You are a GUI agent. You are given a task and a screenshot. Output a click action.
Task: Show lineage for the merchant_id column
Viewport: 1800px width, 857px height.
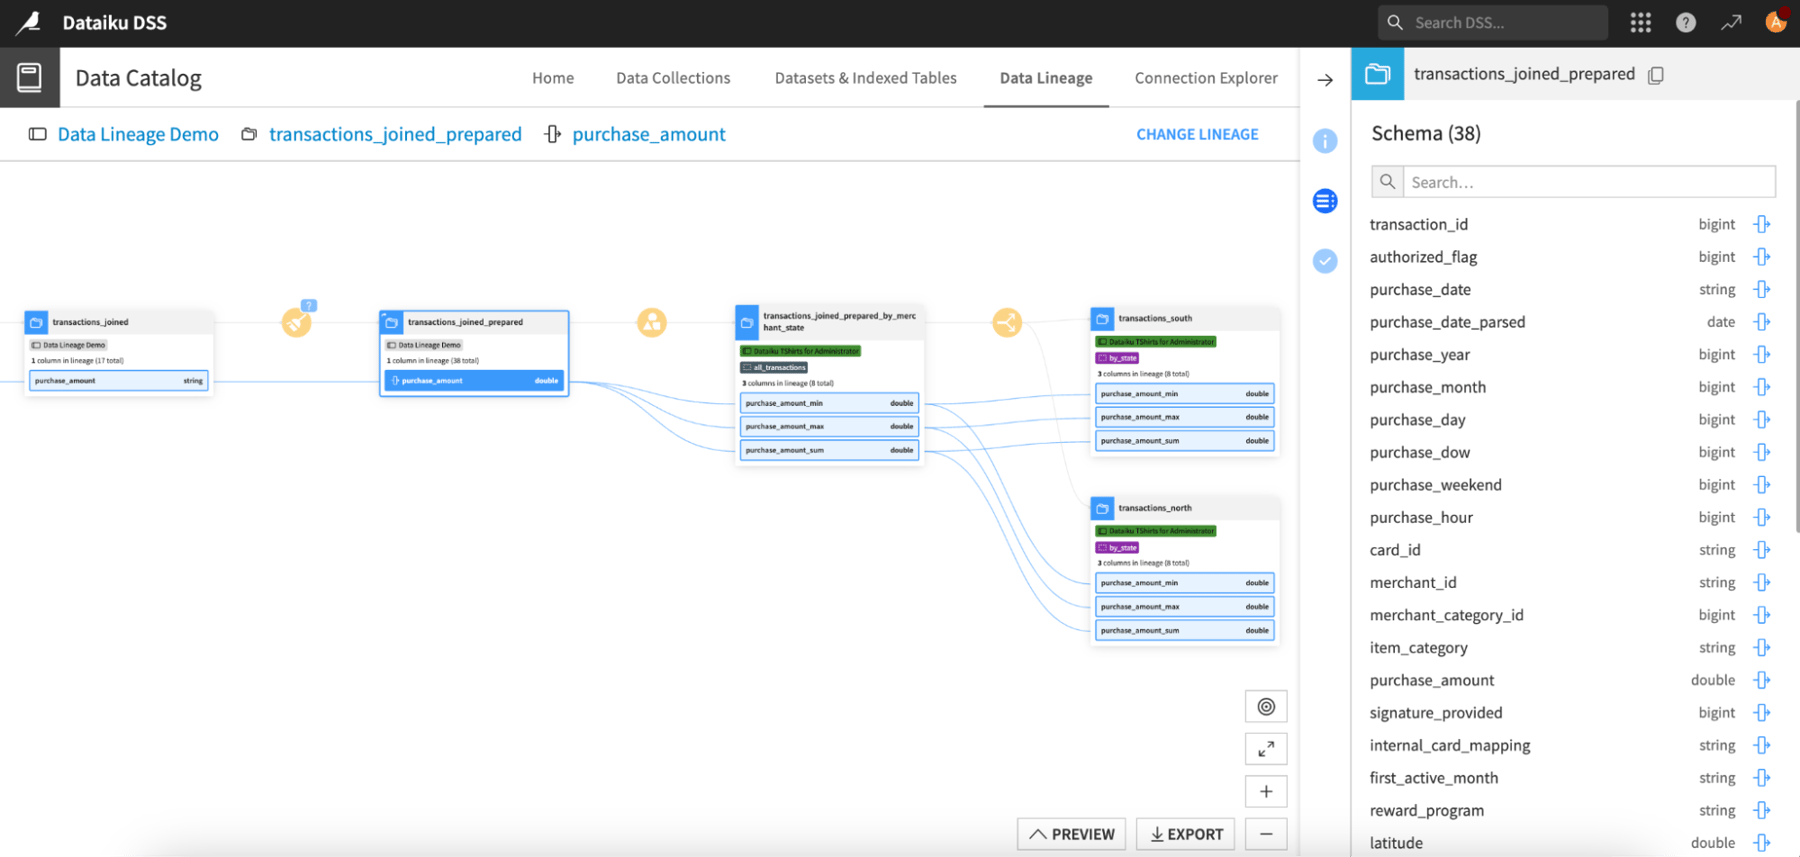(x=1762, y=583)
